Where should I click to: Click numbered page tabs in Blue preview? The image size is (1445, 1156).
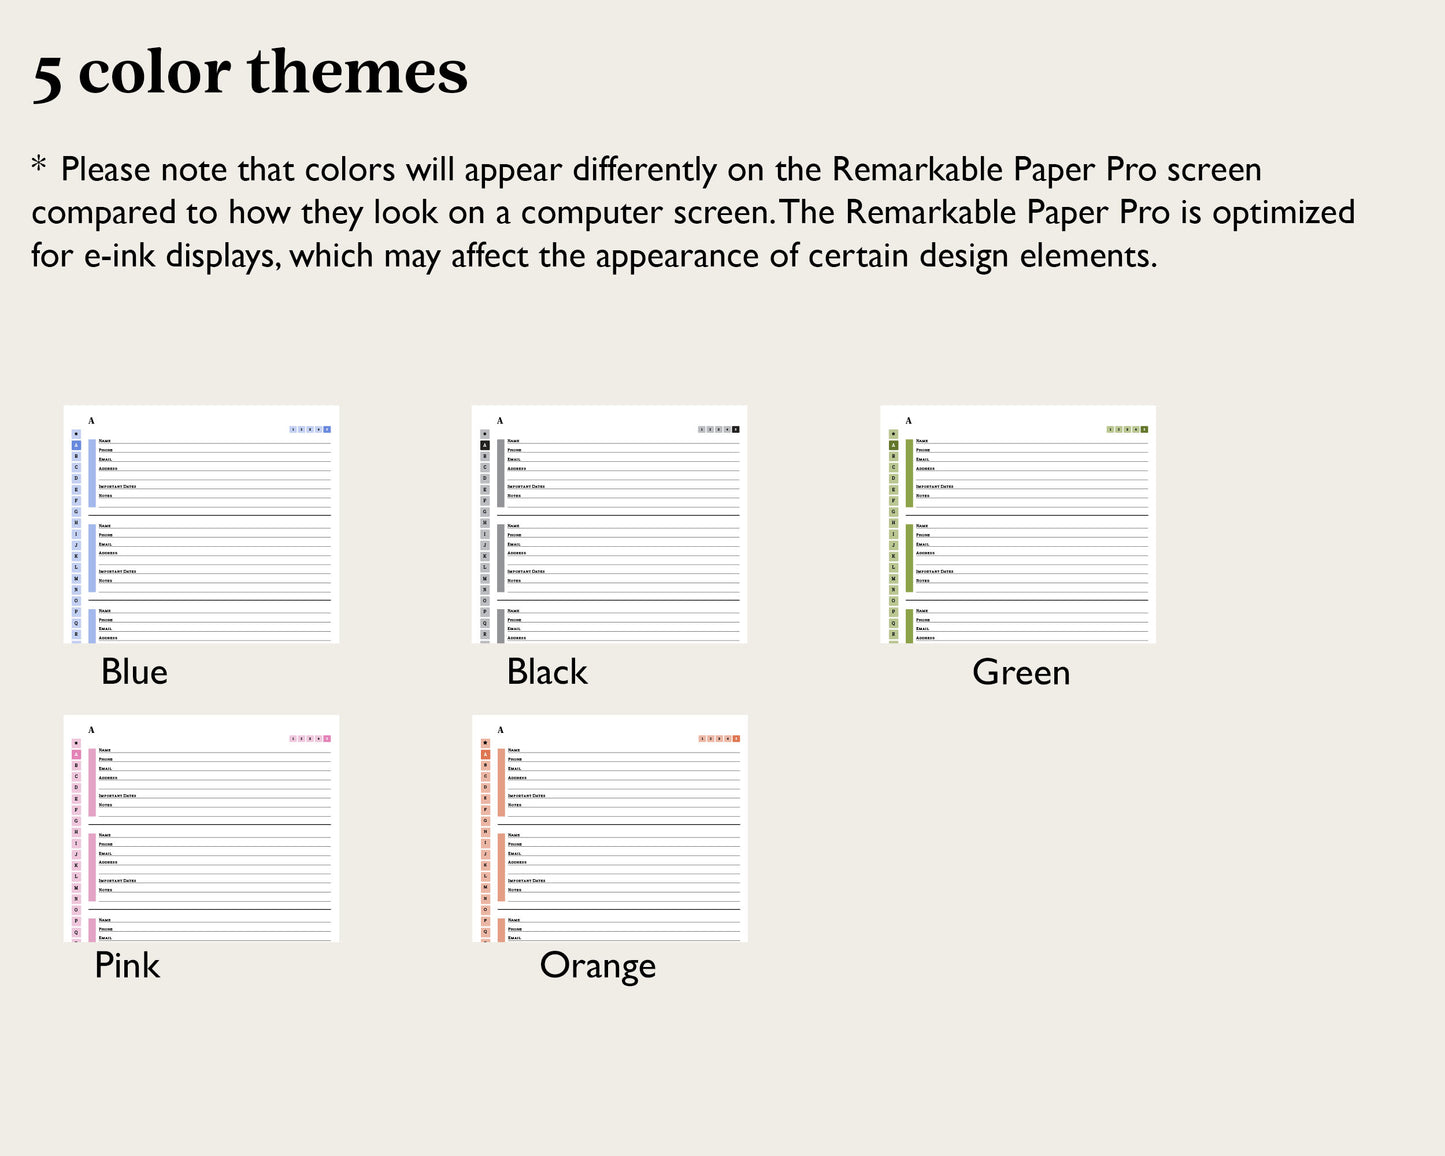310,429
